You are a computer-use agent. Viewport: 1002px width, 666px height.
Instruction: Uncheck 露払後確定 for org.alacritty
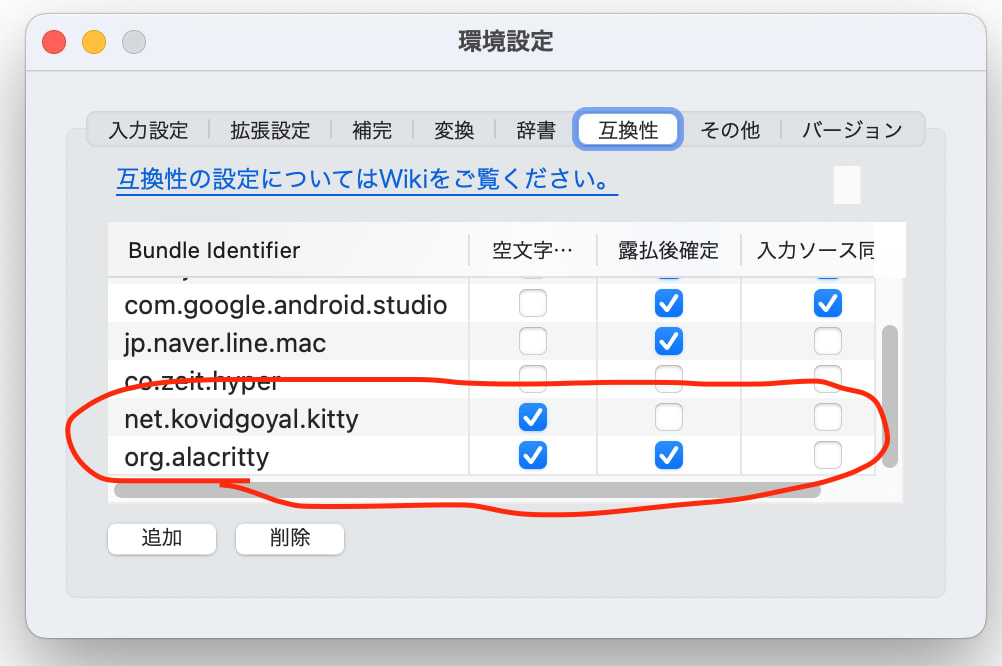coord(668,455)
